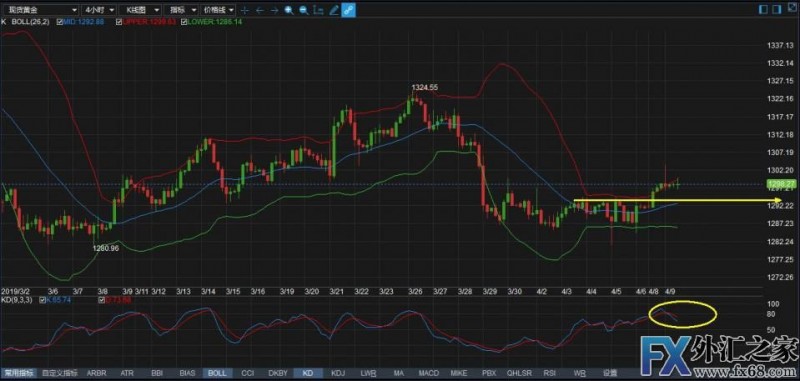Select the CCI indicator
Viewport: 800px width, 381px height.
pos(247,373)
